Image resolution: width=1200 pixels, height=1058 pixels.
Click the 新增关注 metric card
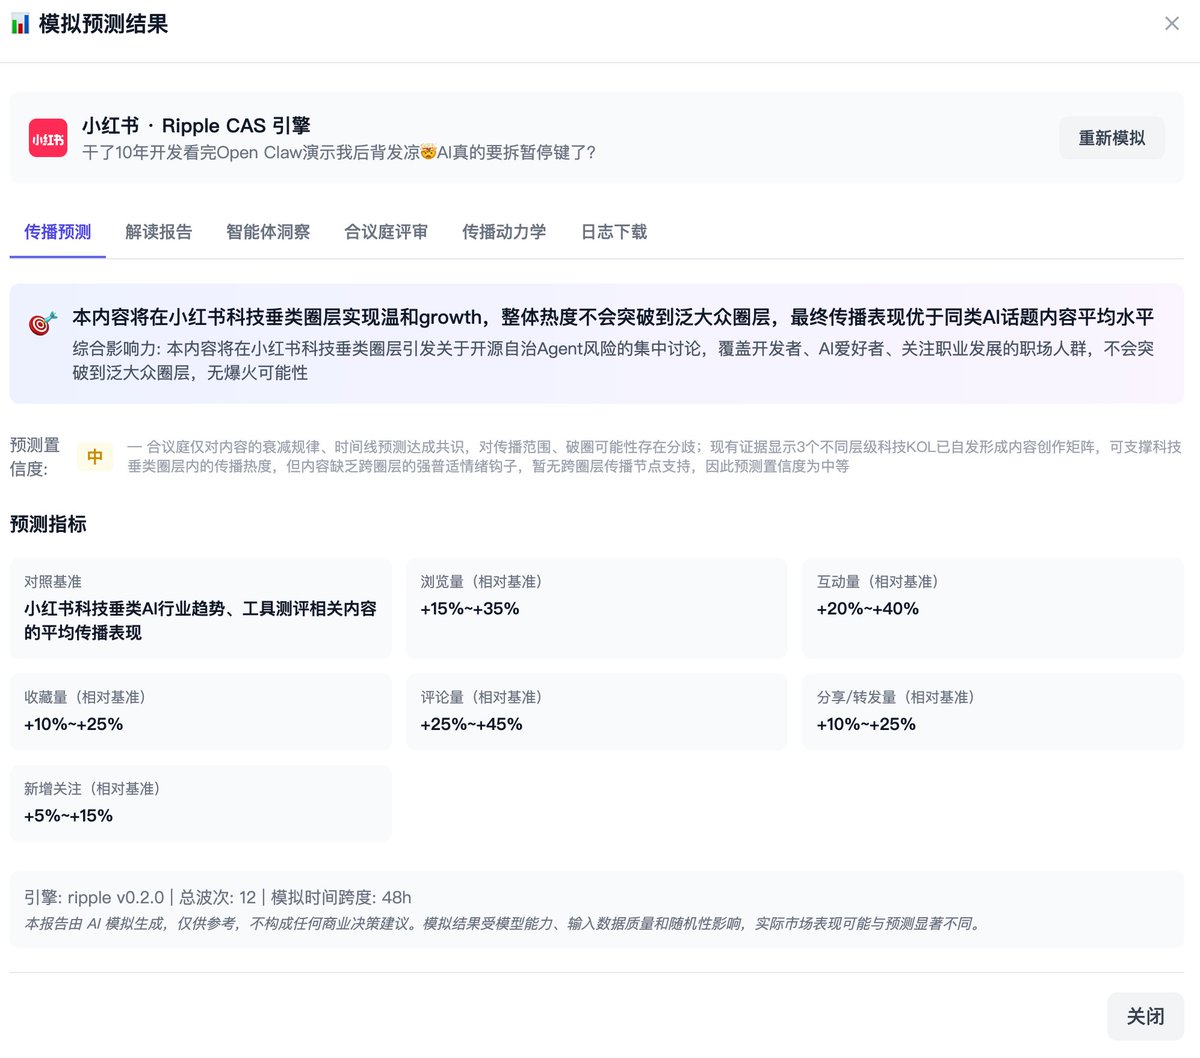pyautogui.click(x=200, y=803)
